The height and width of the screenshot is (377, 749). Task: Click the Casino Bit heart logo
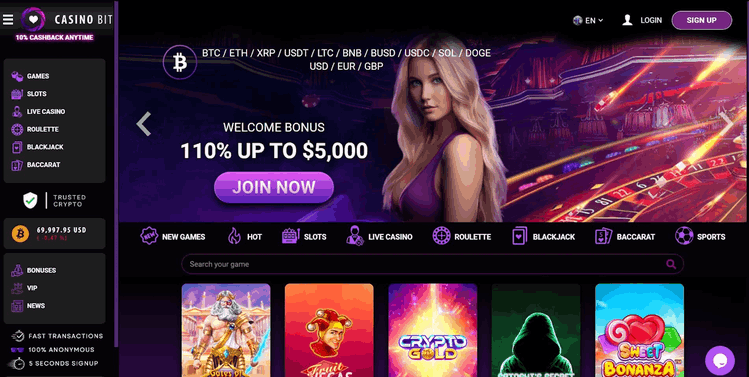click(x=33, y=19)
